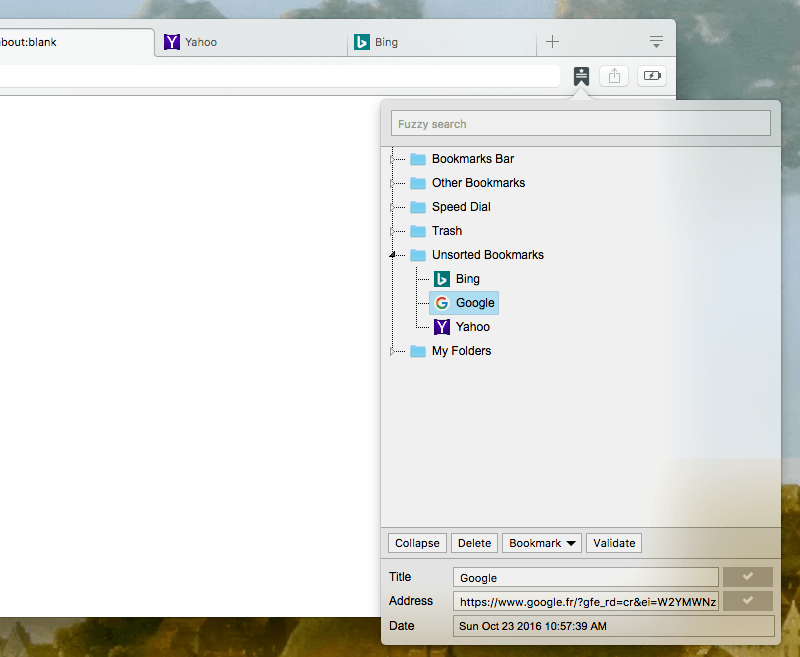Expand the Bookmarks Bar folder

pyautogui.click(x=392, y=158)
